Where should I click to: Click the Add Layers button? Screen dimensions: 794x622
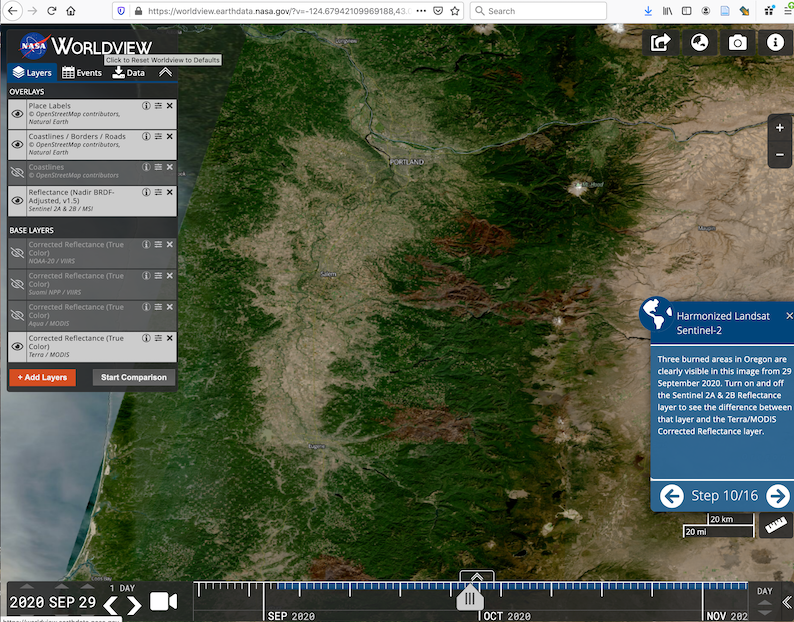click(43, 377)
